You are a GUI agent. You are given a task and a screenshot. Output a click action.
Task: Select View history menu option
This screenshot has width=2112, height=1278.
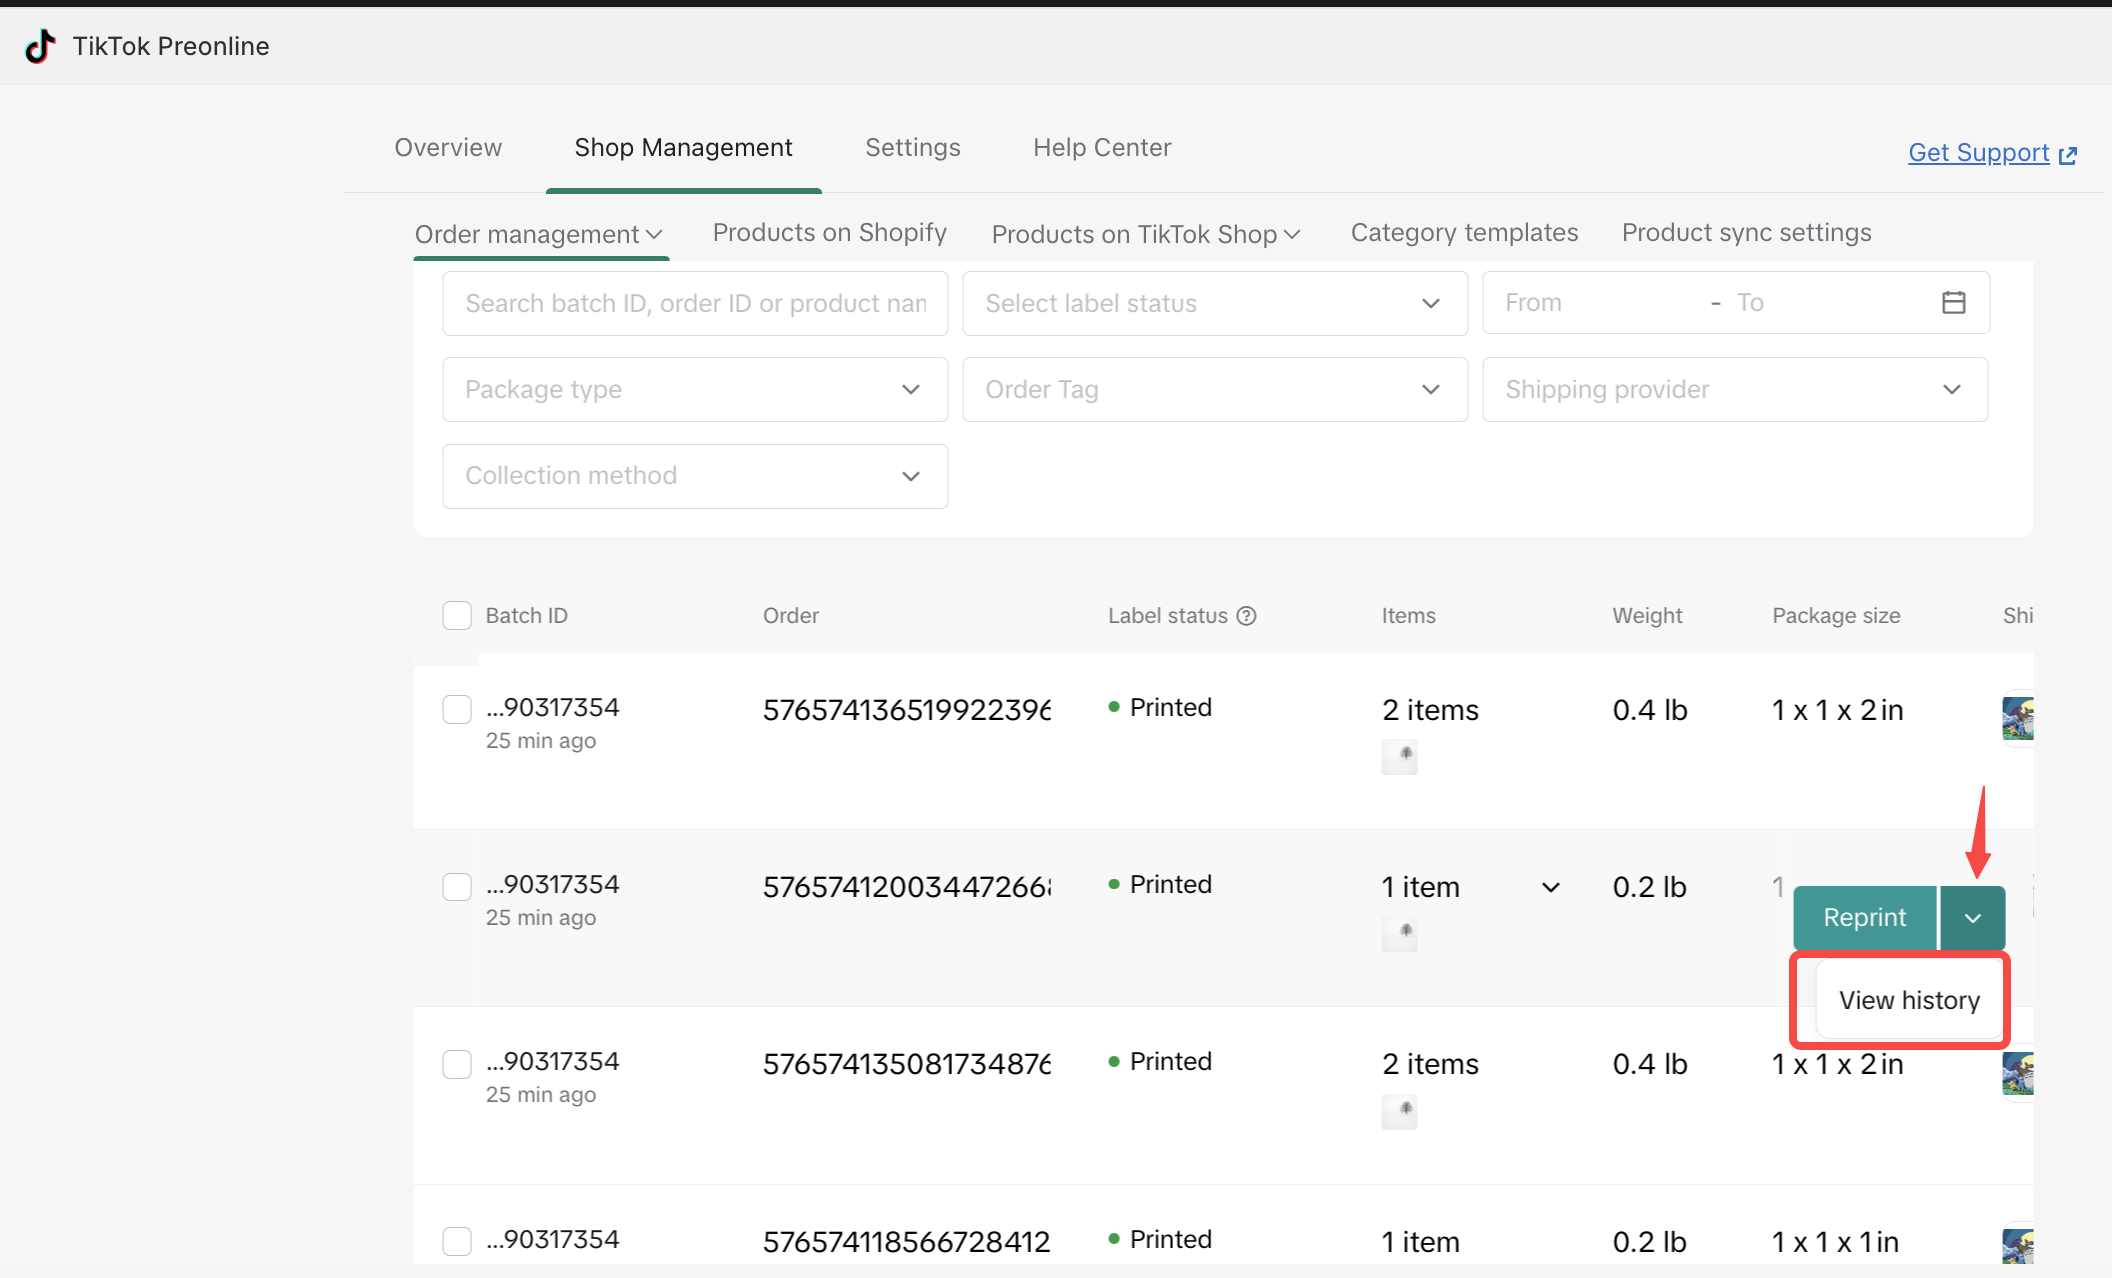tap(1908, 1000)
